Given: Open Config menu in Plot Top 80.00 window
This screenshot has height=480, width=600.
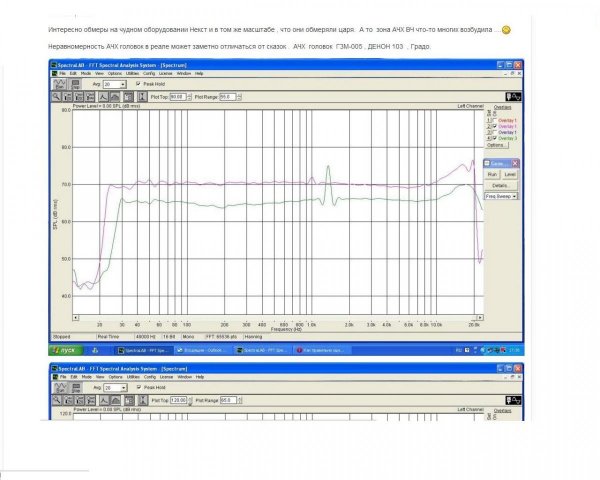Looking at the screenshot, I should point(149,73).
